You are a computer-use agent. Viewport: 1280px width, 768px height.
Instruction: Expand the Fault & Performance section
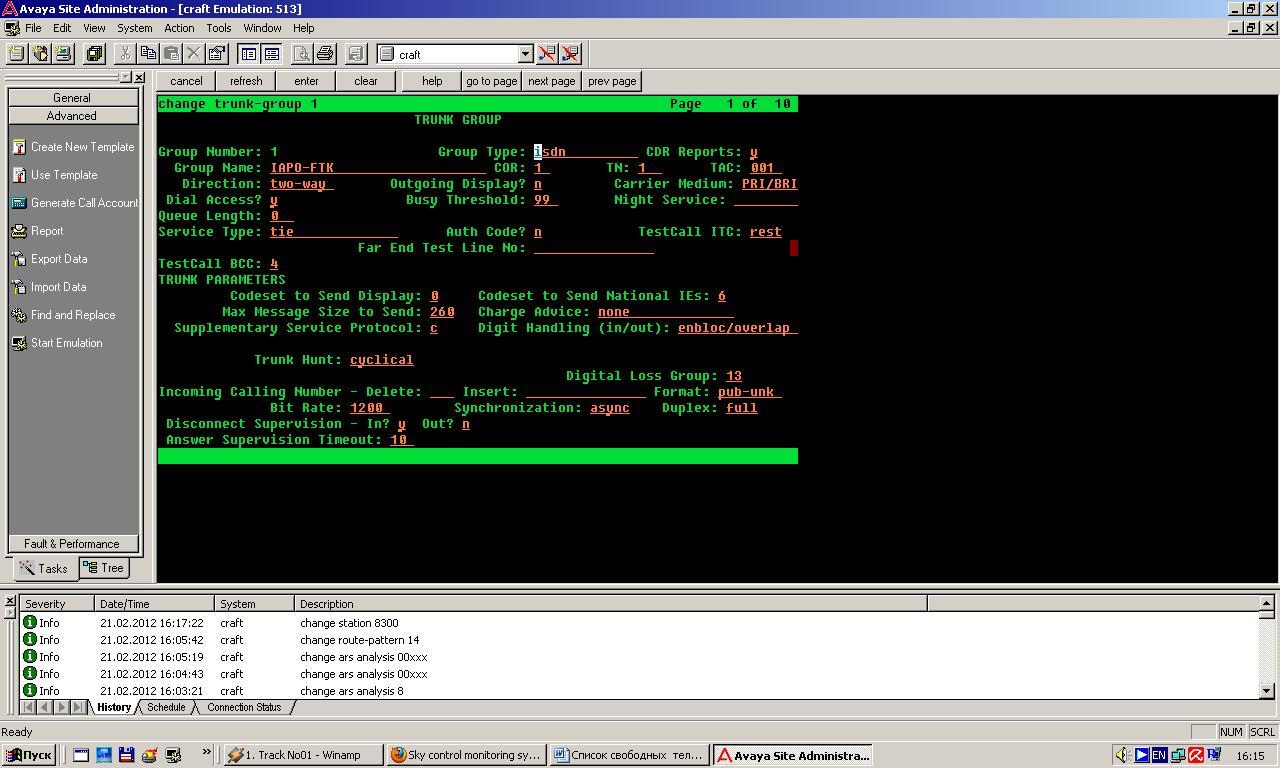pos(72,543)
